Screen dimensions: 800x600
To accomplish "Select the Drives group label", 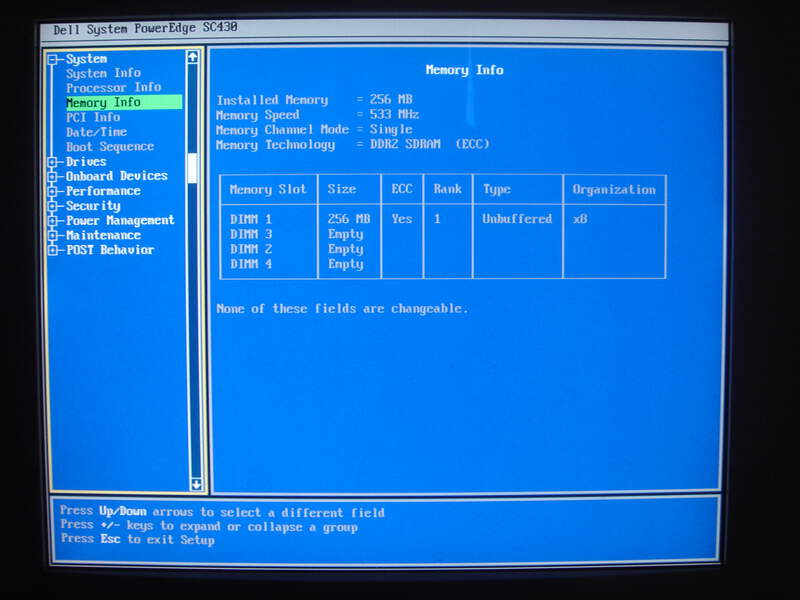I will click(x=86, y=162).
